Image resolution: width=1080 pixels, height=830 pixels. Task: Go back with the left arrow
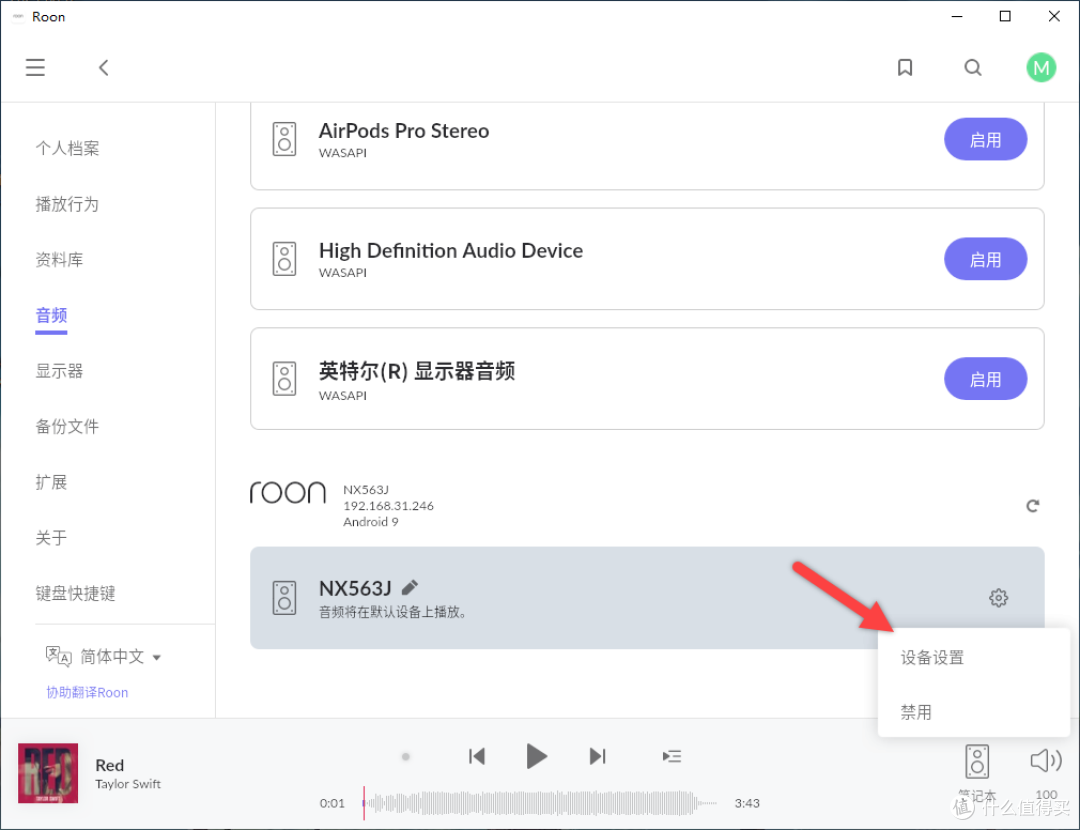click(x=103, y=68)
